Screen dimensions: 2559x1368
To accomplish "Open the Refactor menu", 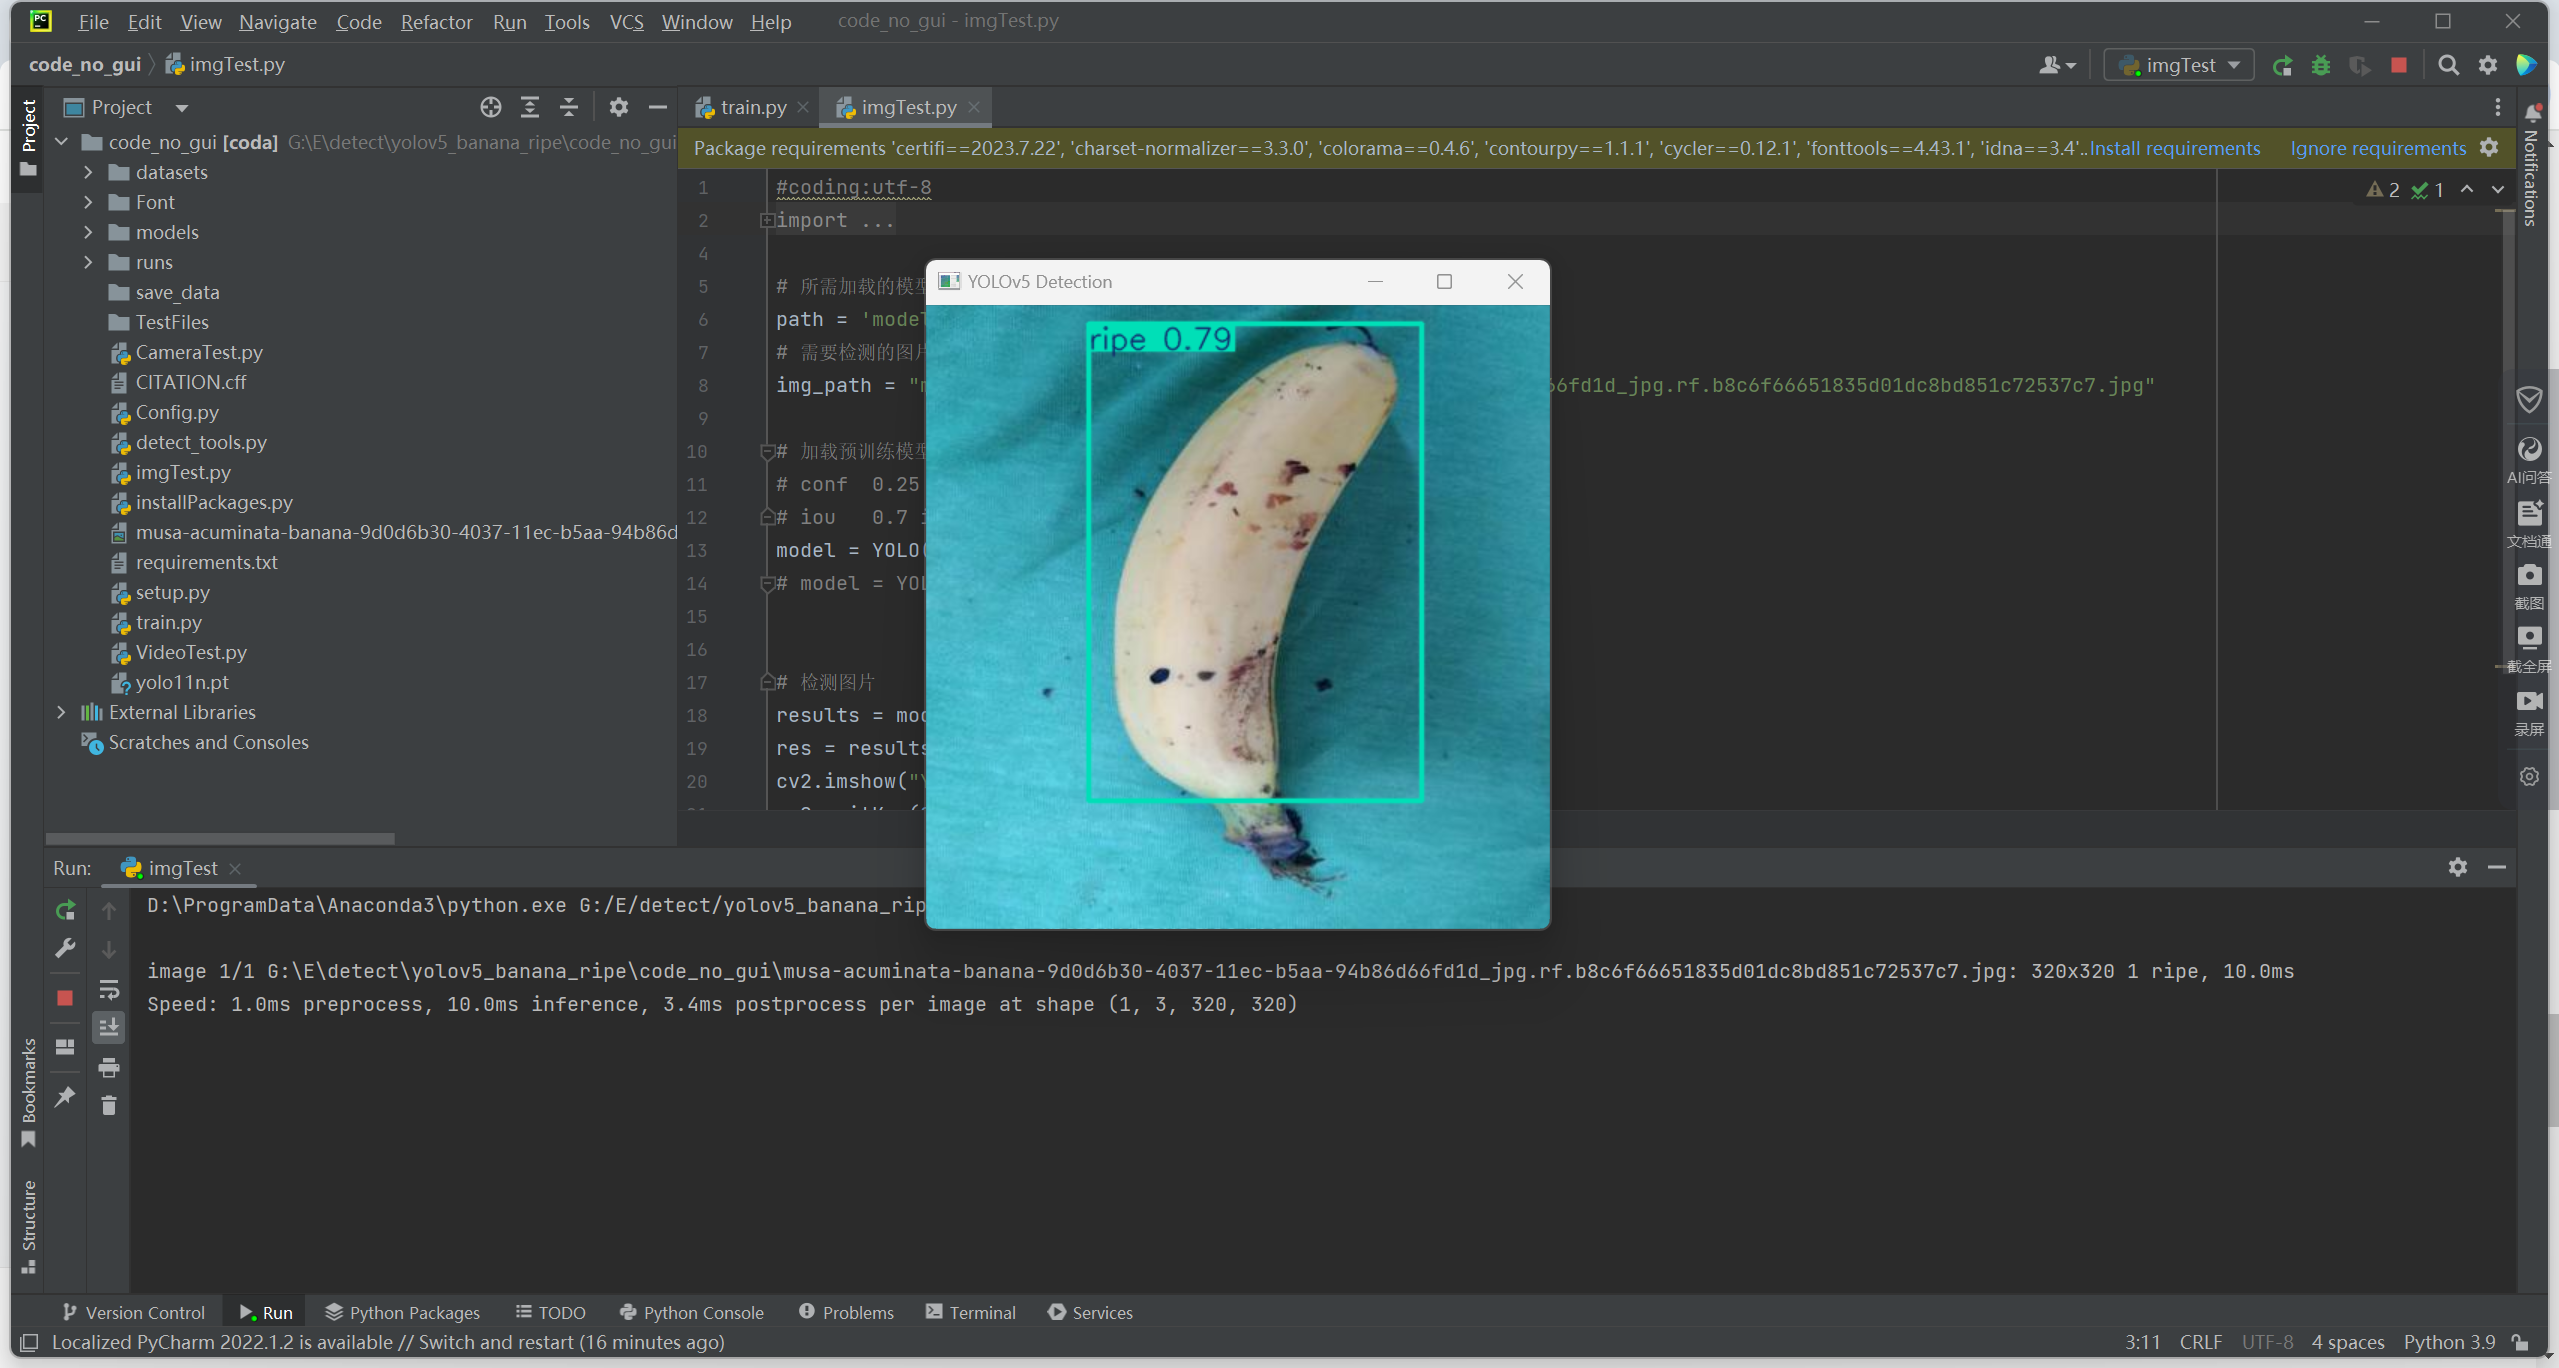I will pyautogui.click(x=436, y=22).
